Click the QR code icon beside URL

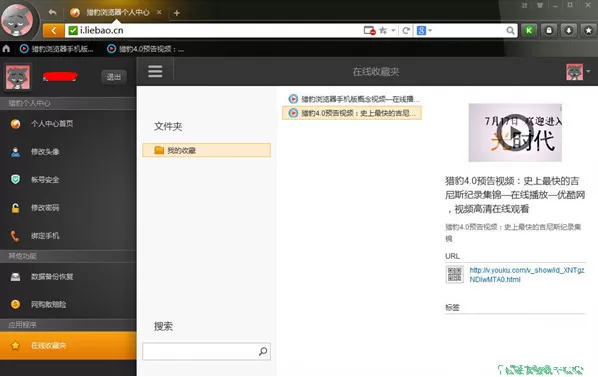[455, 274]
